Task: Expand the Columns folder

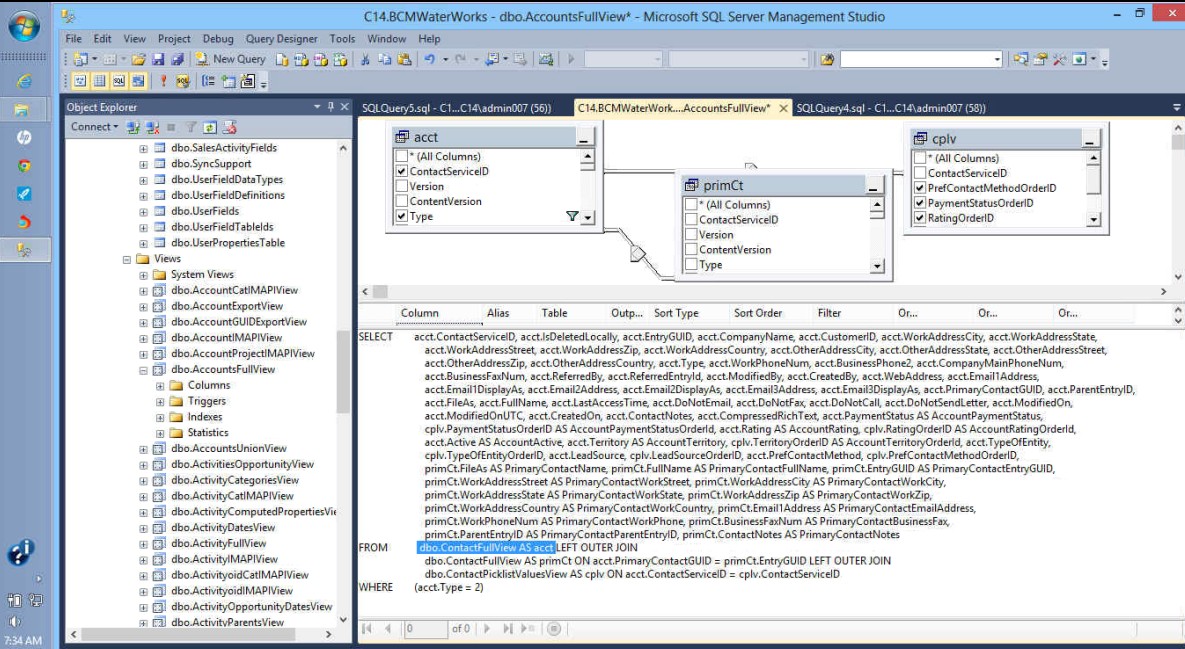Action: click(x=160, y=386)
